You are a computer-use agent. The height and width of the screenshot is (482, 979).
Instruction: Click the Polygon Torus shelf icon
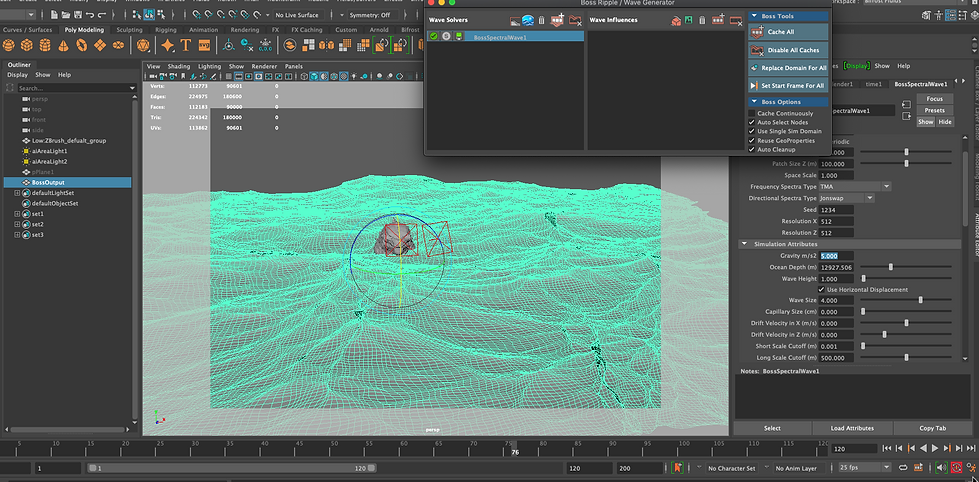[x=81, y=45]
